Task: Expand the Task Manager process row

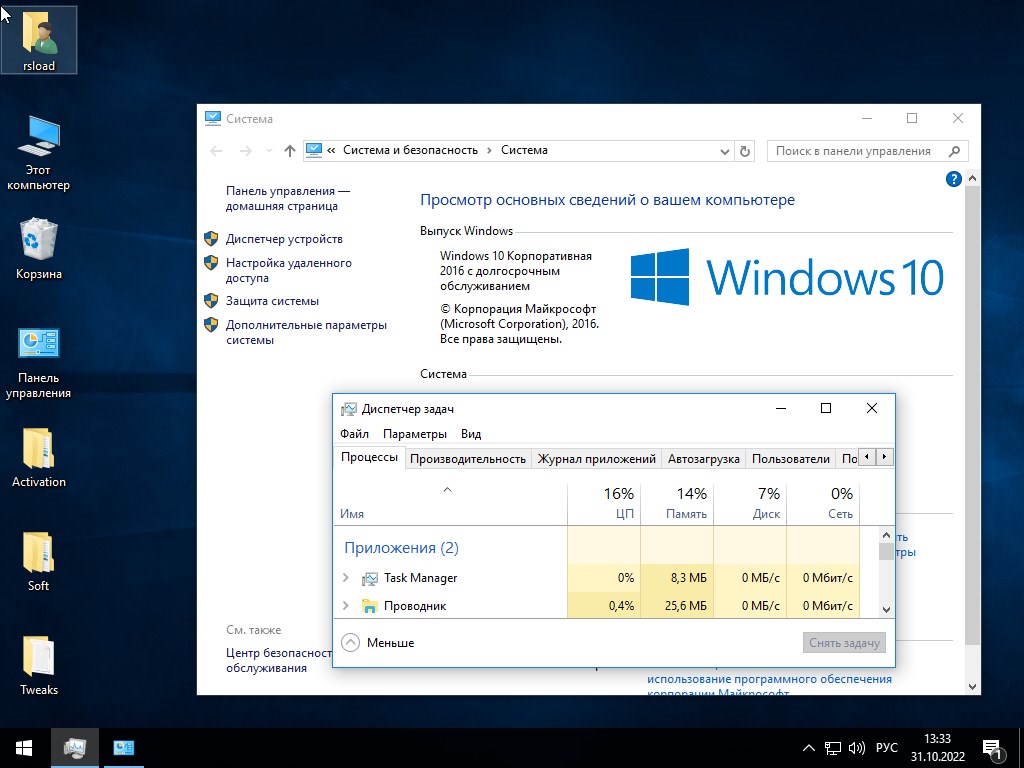Action: click(346, 578)
